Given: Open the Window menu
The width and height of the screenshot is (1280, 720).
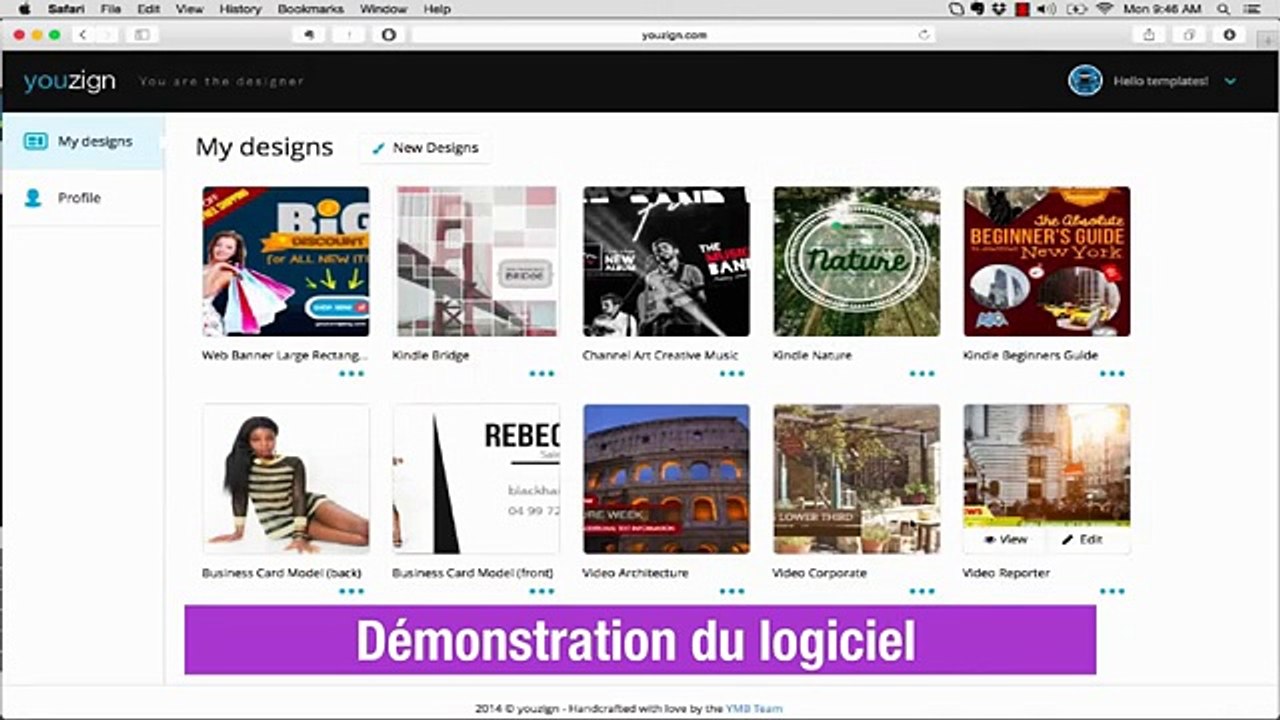Looking at the screenshot, I should pos(383,9).
